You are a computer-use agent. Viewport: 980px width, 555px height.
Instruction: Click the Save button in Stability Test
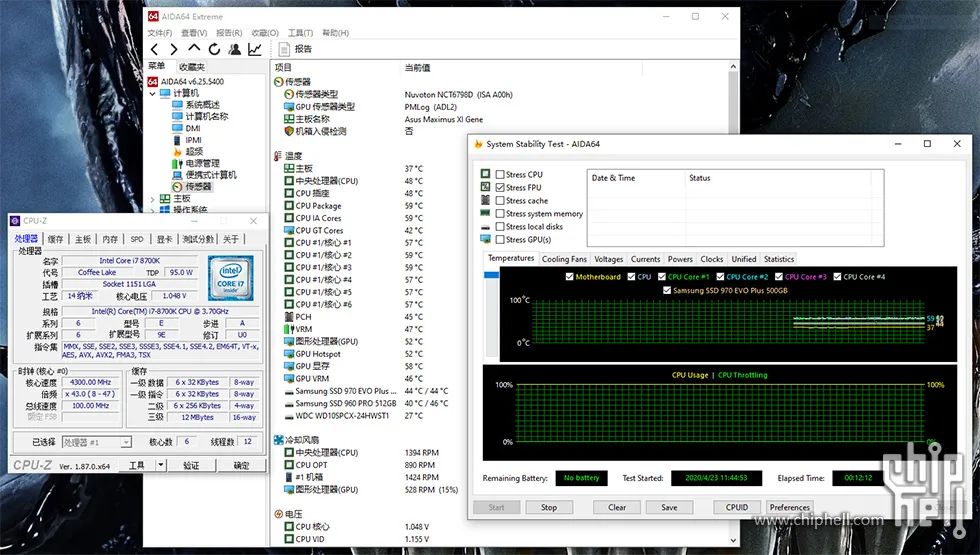click(669, 508)
